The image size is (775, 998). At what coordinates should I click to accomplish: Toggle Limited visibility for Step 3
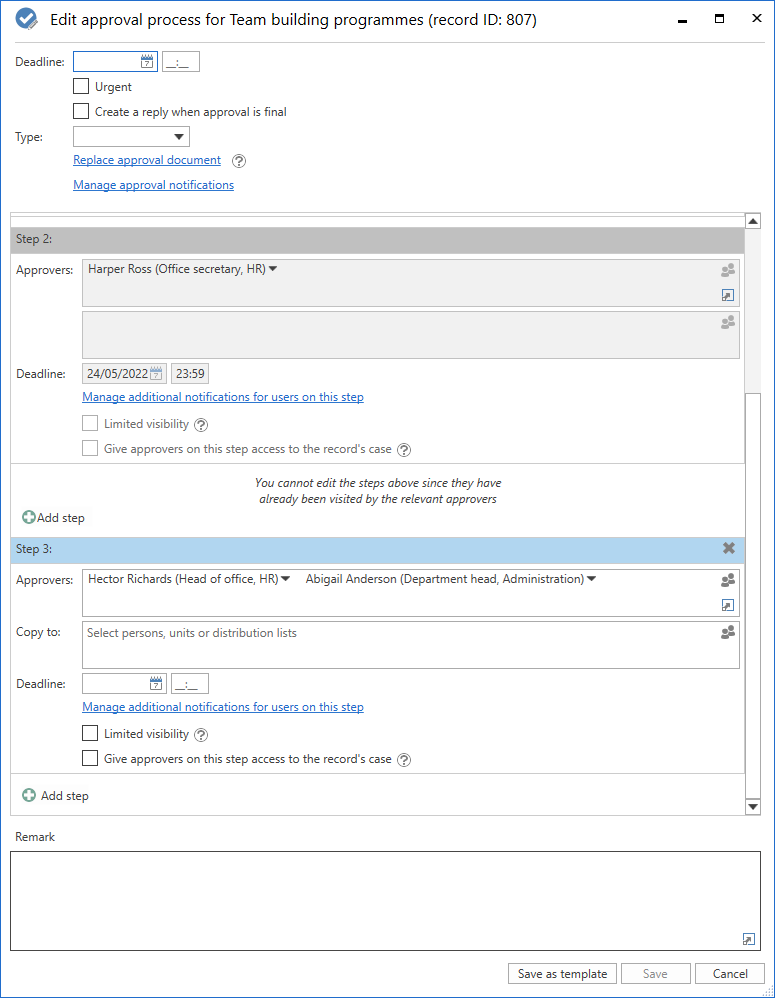point(90,734)
